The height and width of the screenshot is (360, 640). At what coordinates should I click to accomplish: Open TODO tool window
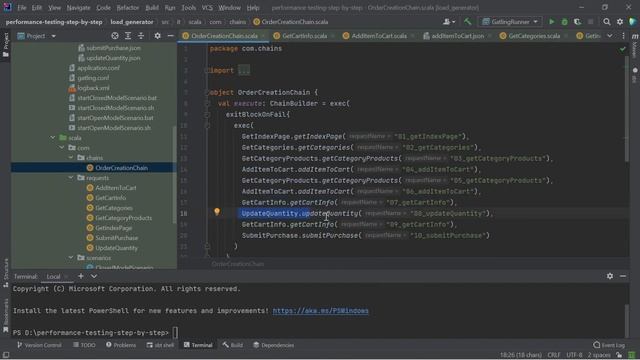tap(84, 345)
